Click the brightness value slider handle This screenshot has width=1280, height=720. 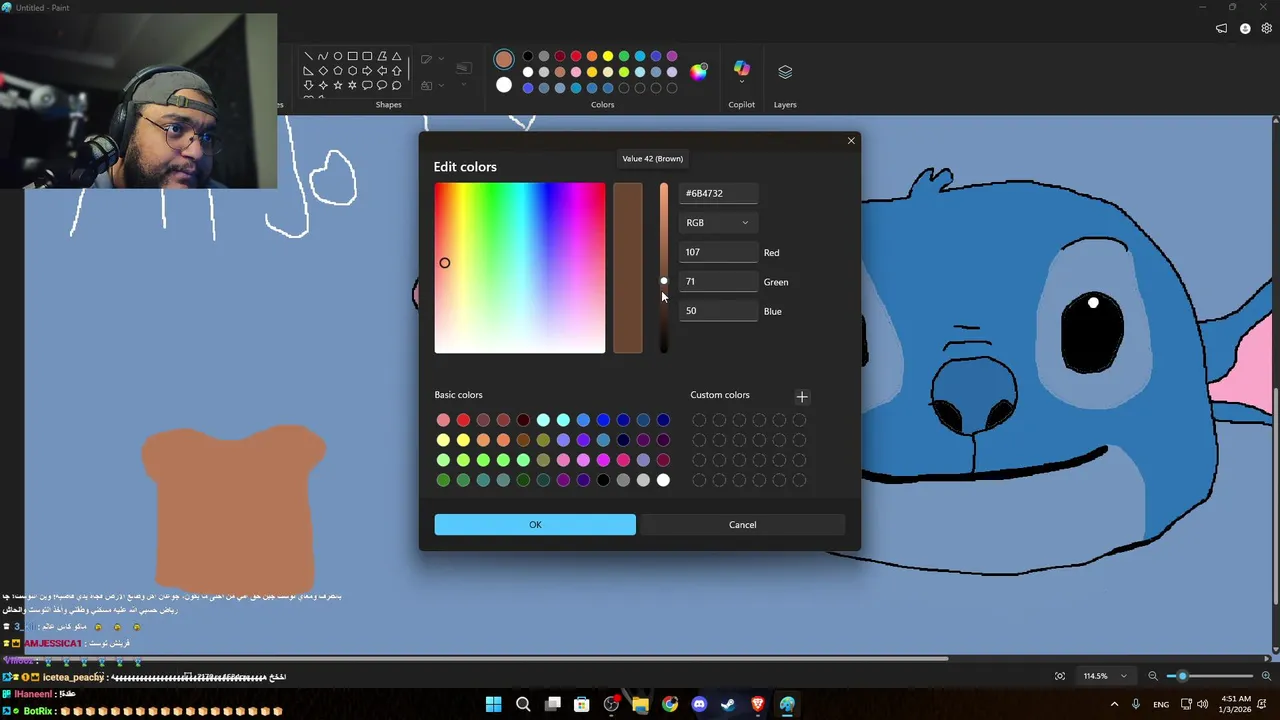(x=664, y=281)
